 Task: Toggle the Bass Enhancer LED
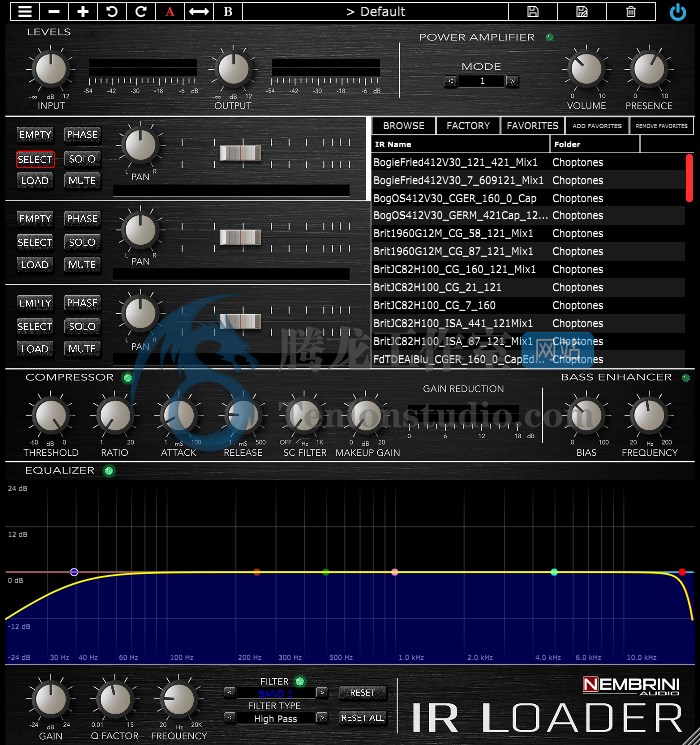point(686,378)
